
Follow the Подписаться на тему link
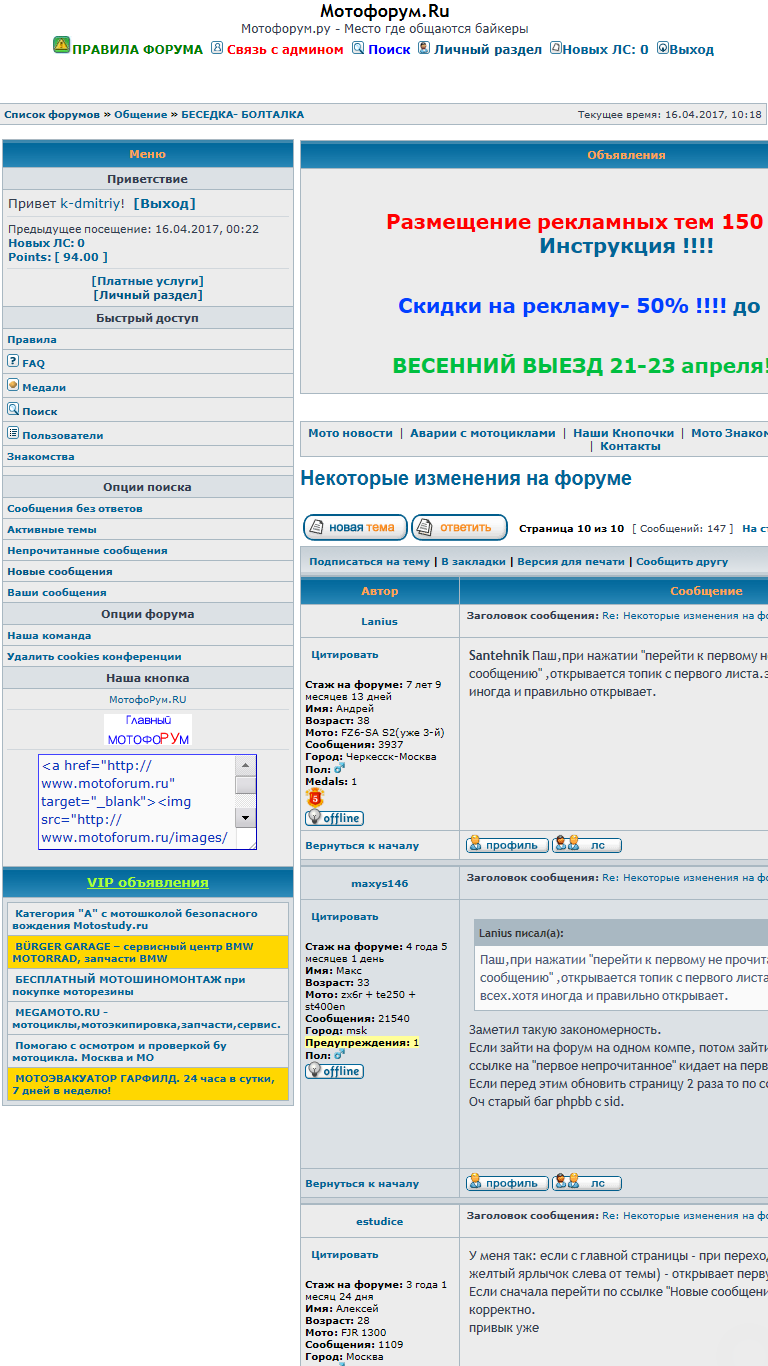click(369, 562)
